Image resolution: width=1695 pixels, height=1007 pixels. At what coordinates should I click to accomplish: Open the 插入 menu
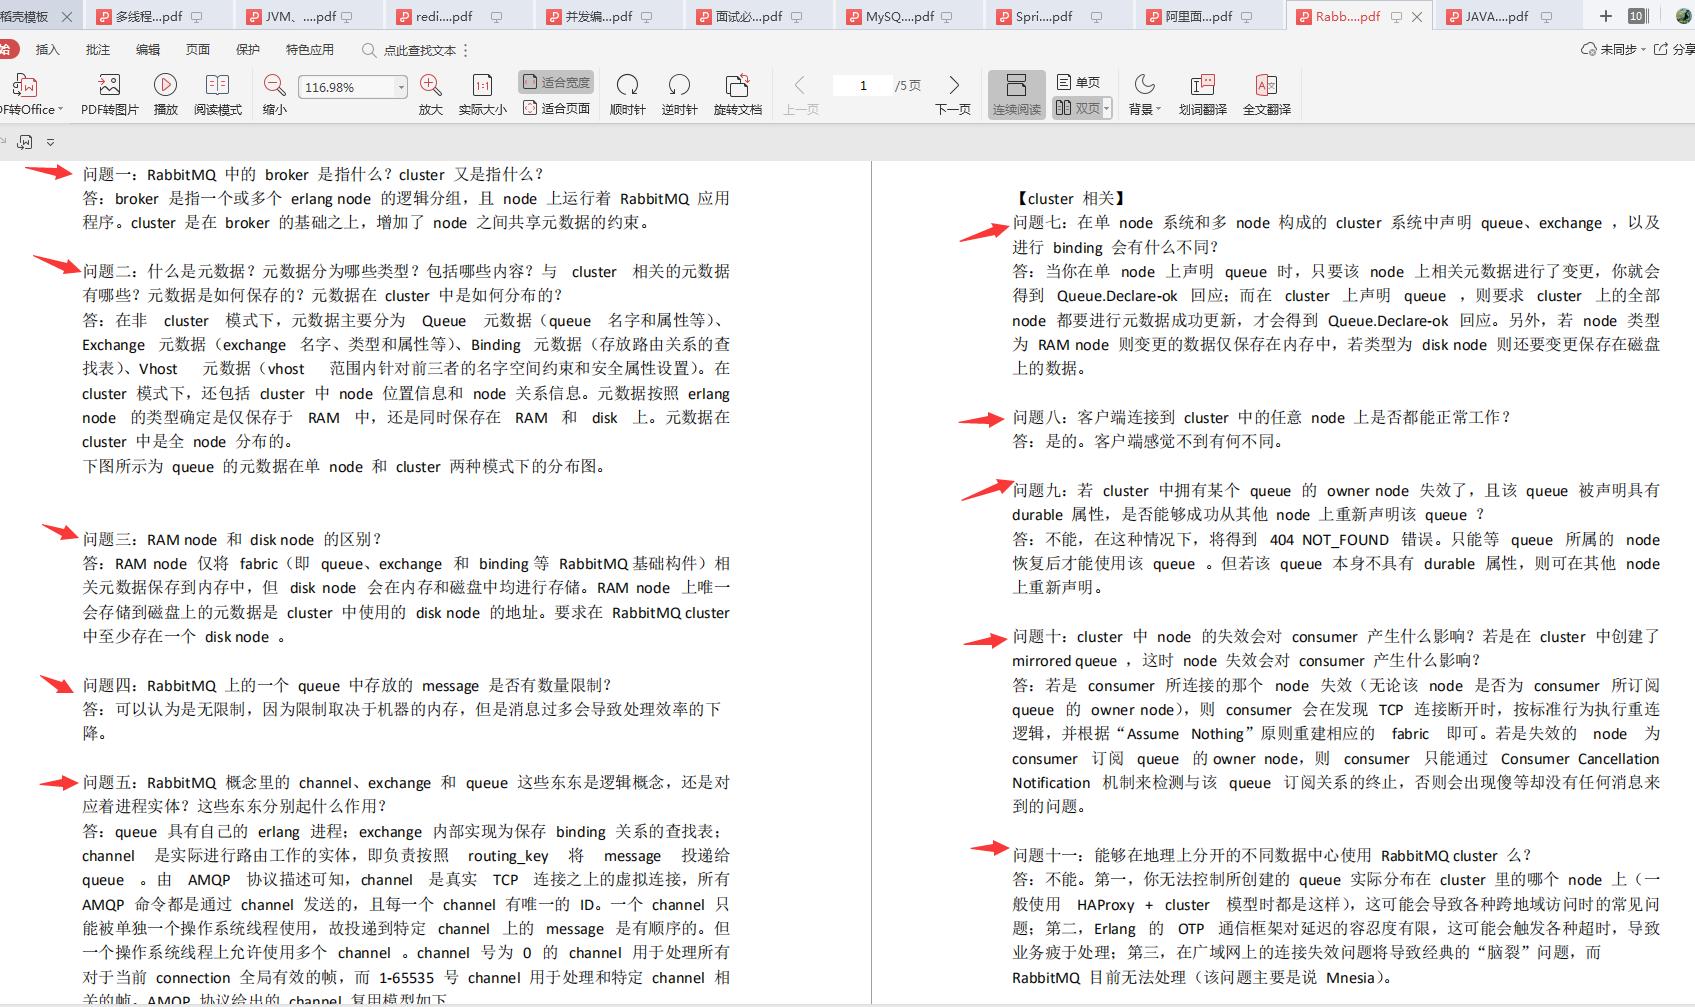coord(48,50)
